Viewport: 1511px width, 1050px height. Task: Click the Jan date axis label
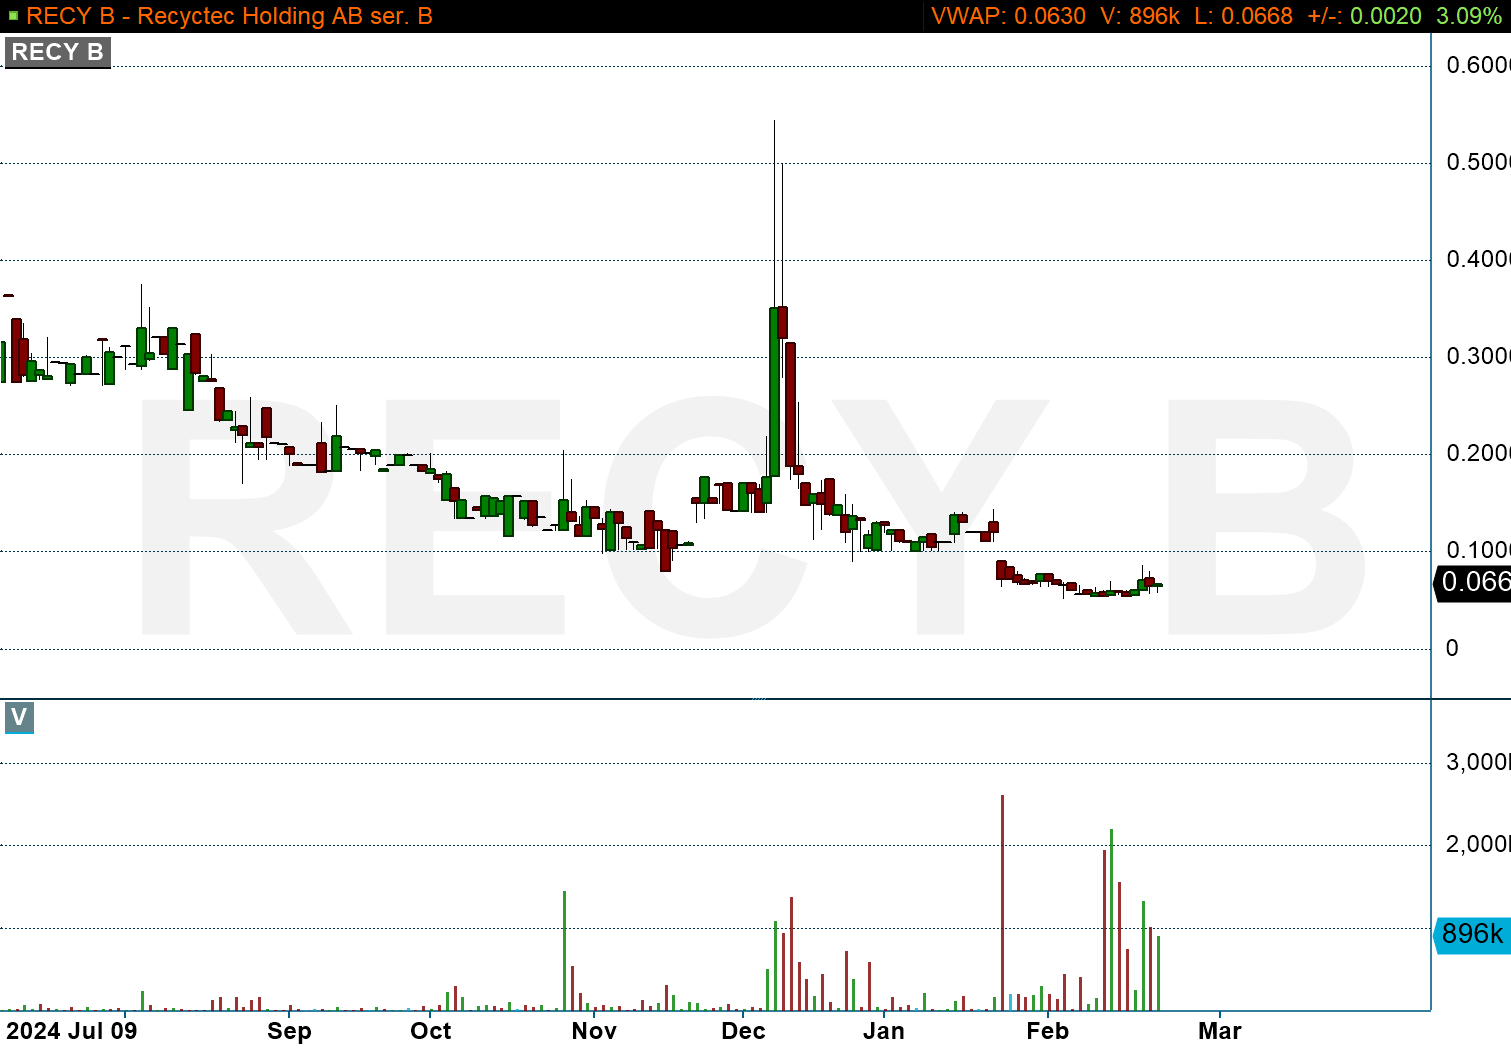tap(884, 1031)
